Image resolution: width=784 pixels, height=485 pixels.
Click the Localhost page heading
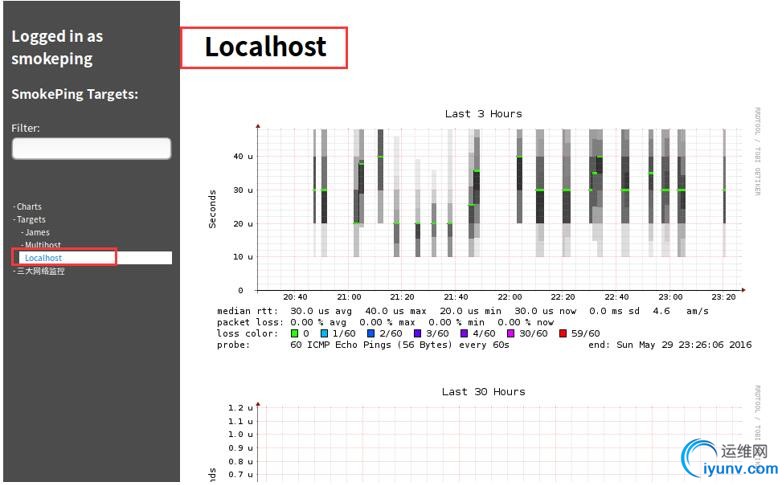266,47
